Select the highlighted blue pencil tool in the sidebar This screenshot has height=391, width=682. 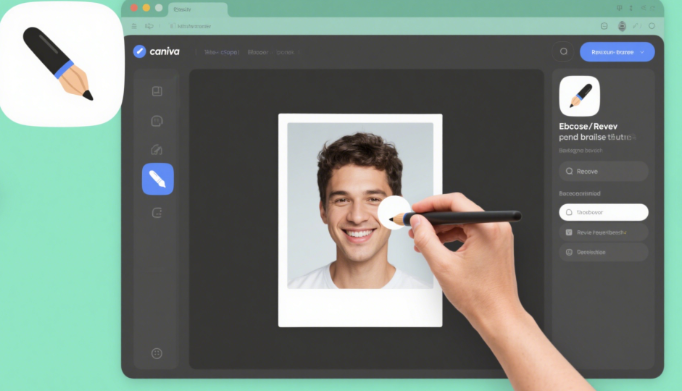pyautogui.click(x=157, y=179)
